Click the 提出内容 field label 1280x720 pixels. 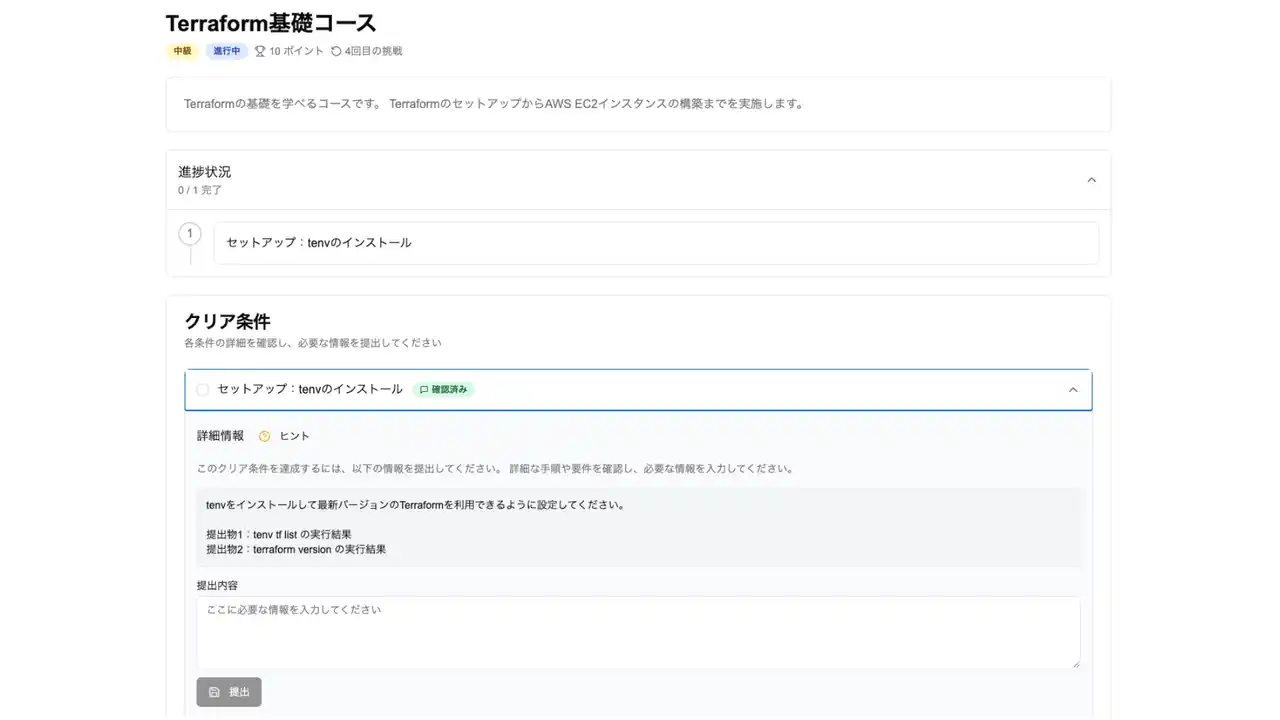(217, 585)
